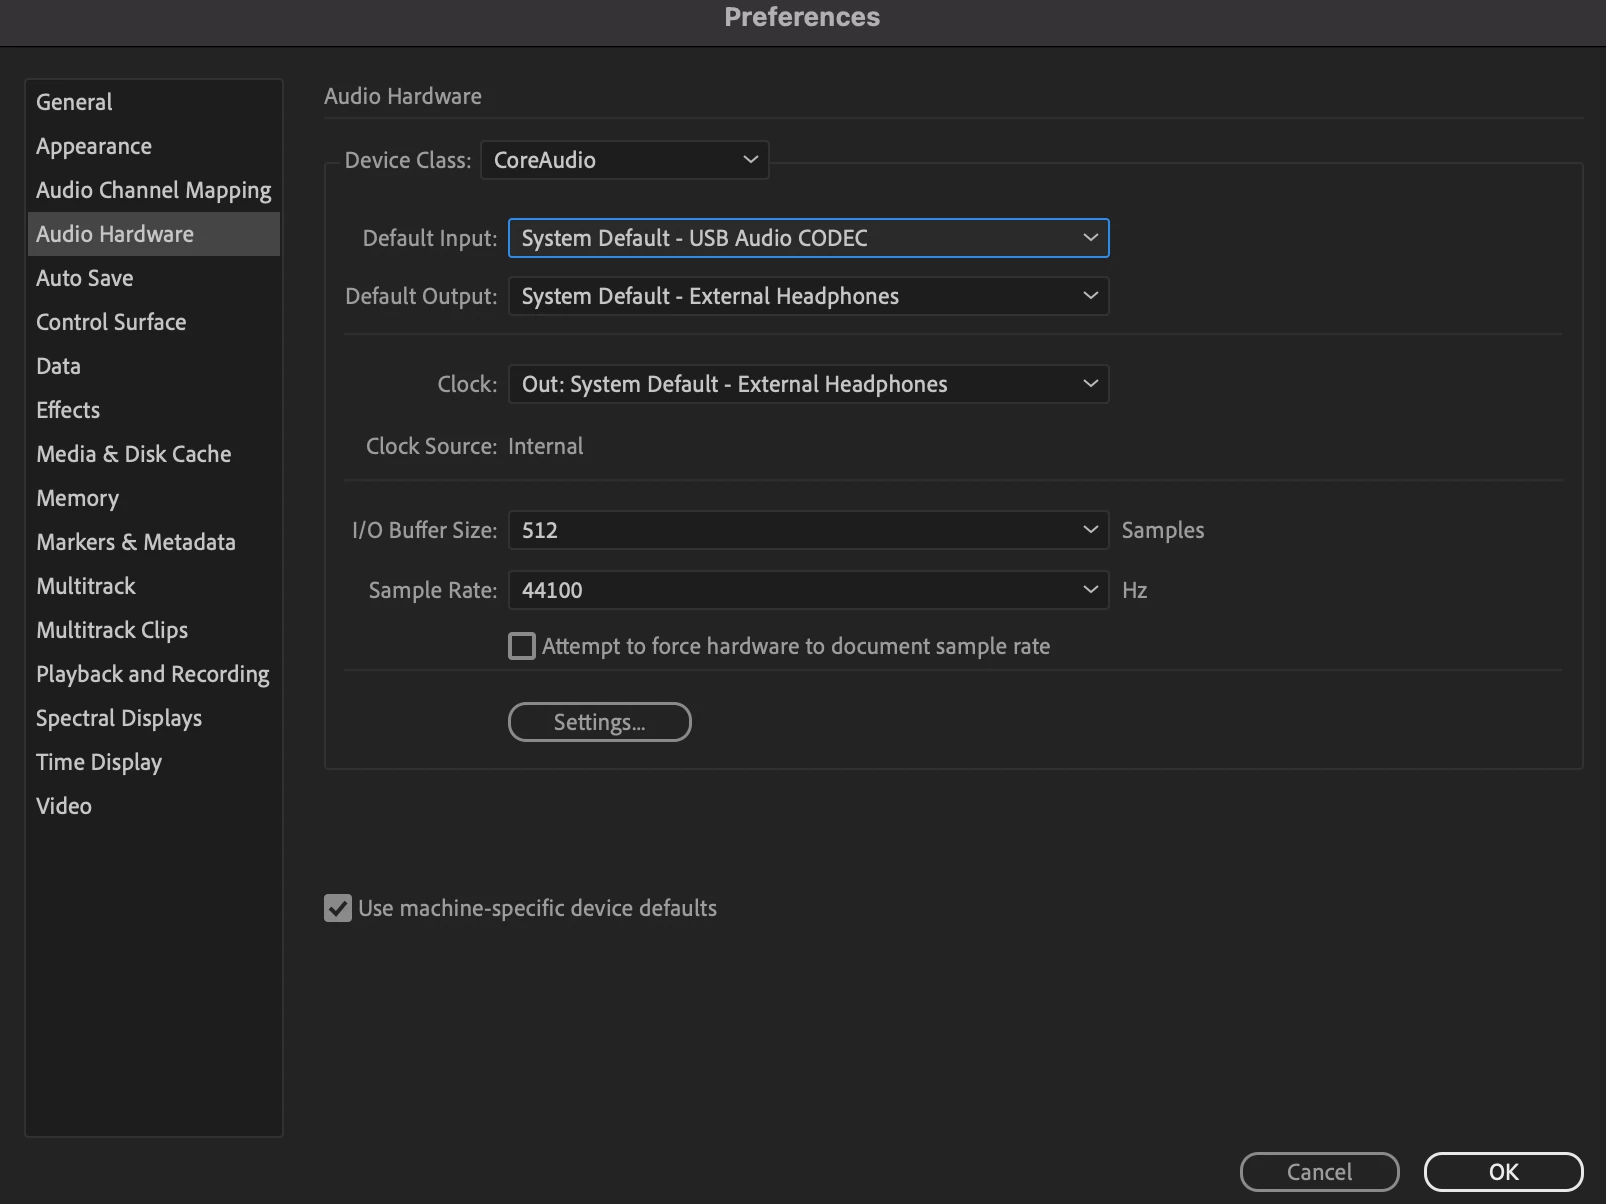Screen dimensions: 1606x1204
Task: Open the General preferences section
Action: pyautogui.click(x=153, y=102)
